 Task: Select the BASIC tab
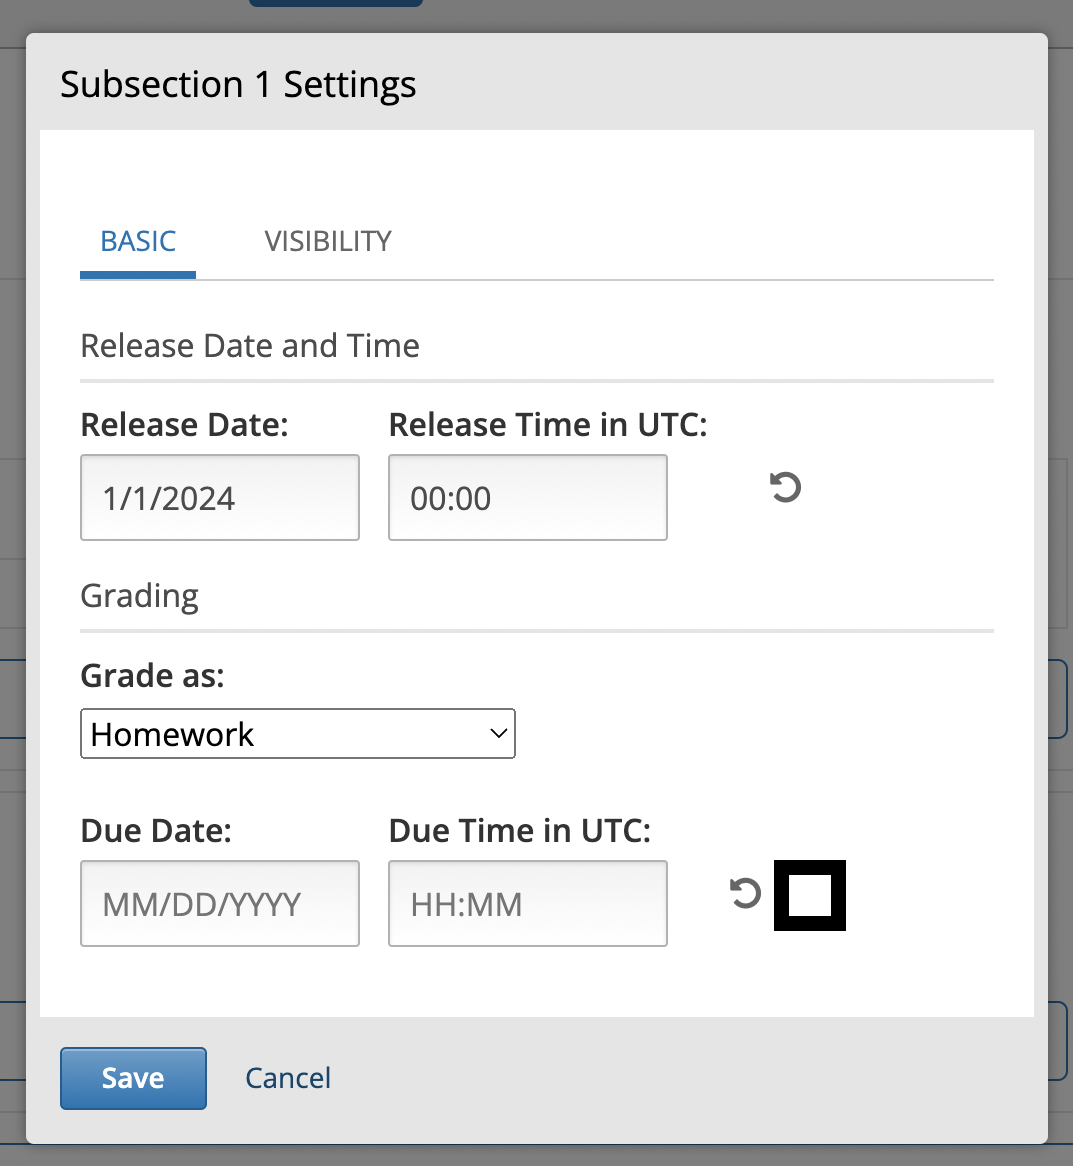pyautogui.click(x=137, y=241)
